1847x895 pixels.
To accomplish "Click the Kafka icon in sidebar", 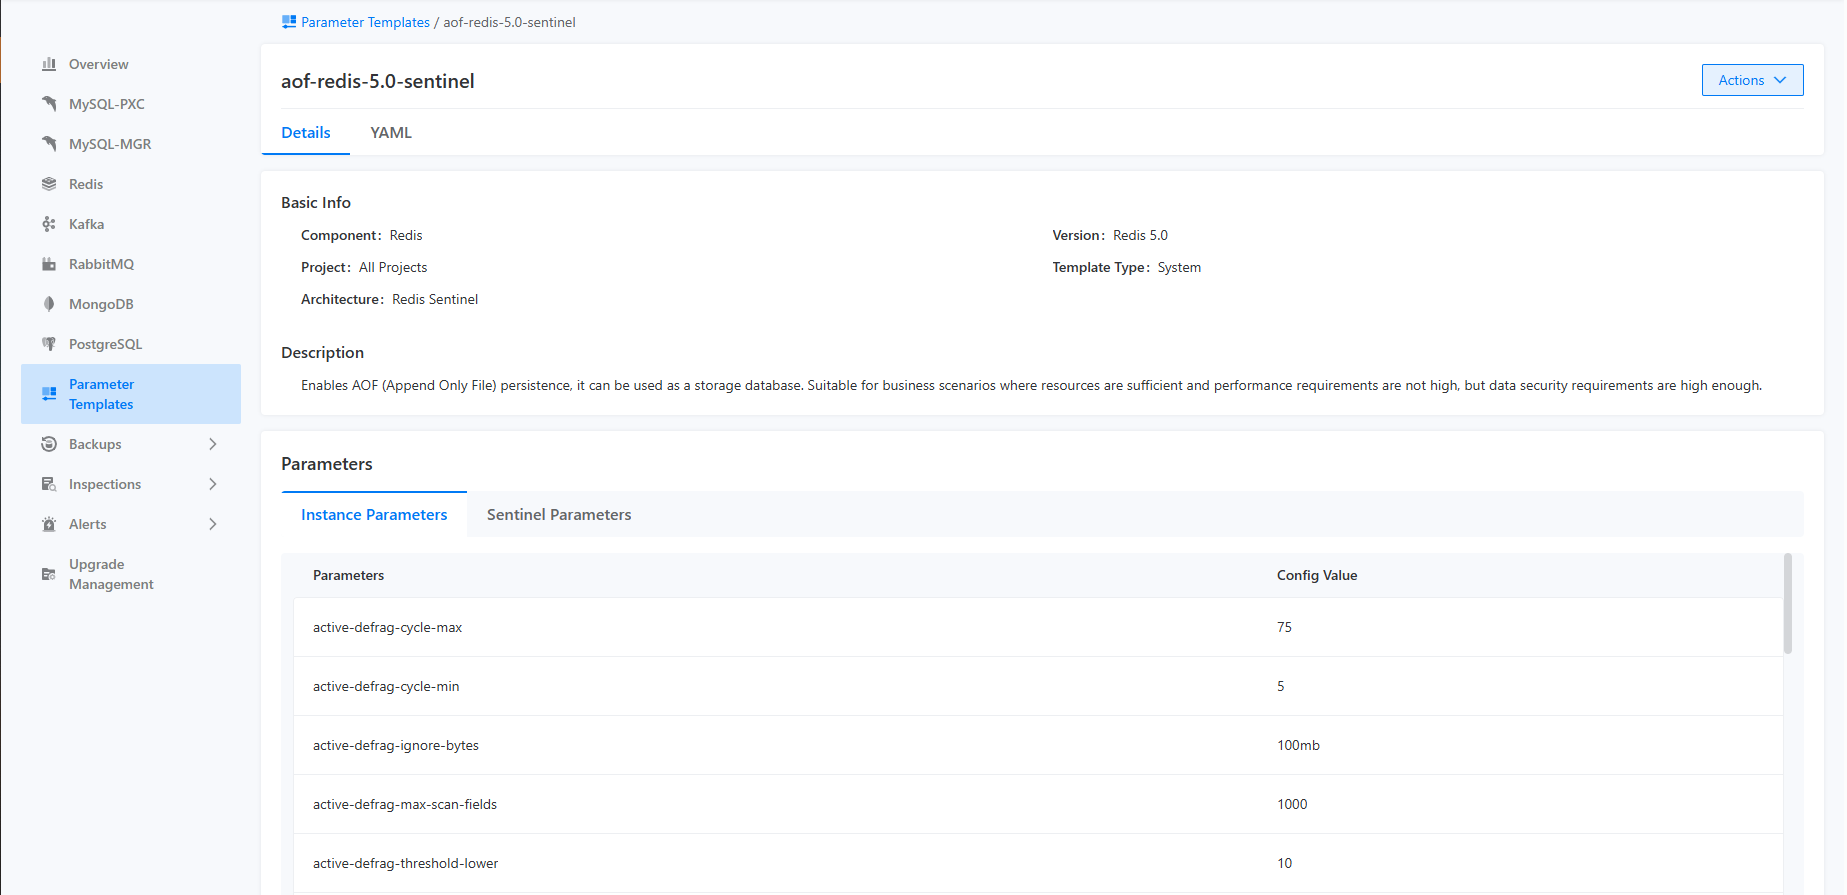I will pos(49,224).
